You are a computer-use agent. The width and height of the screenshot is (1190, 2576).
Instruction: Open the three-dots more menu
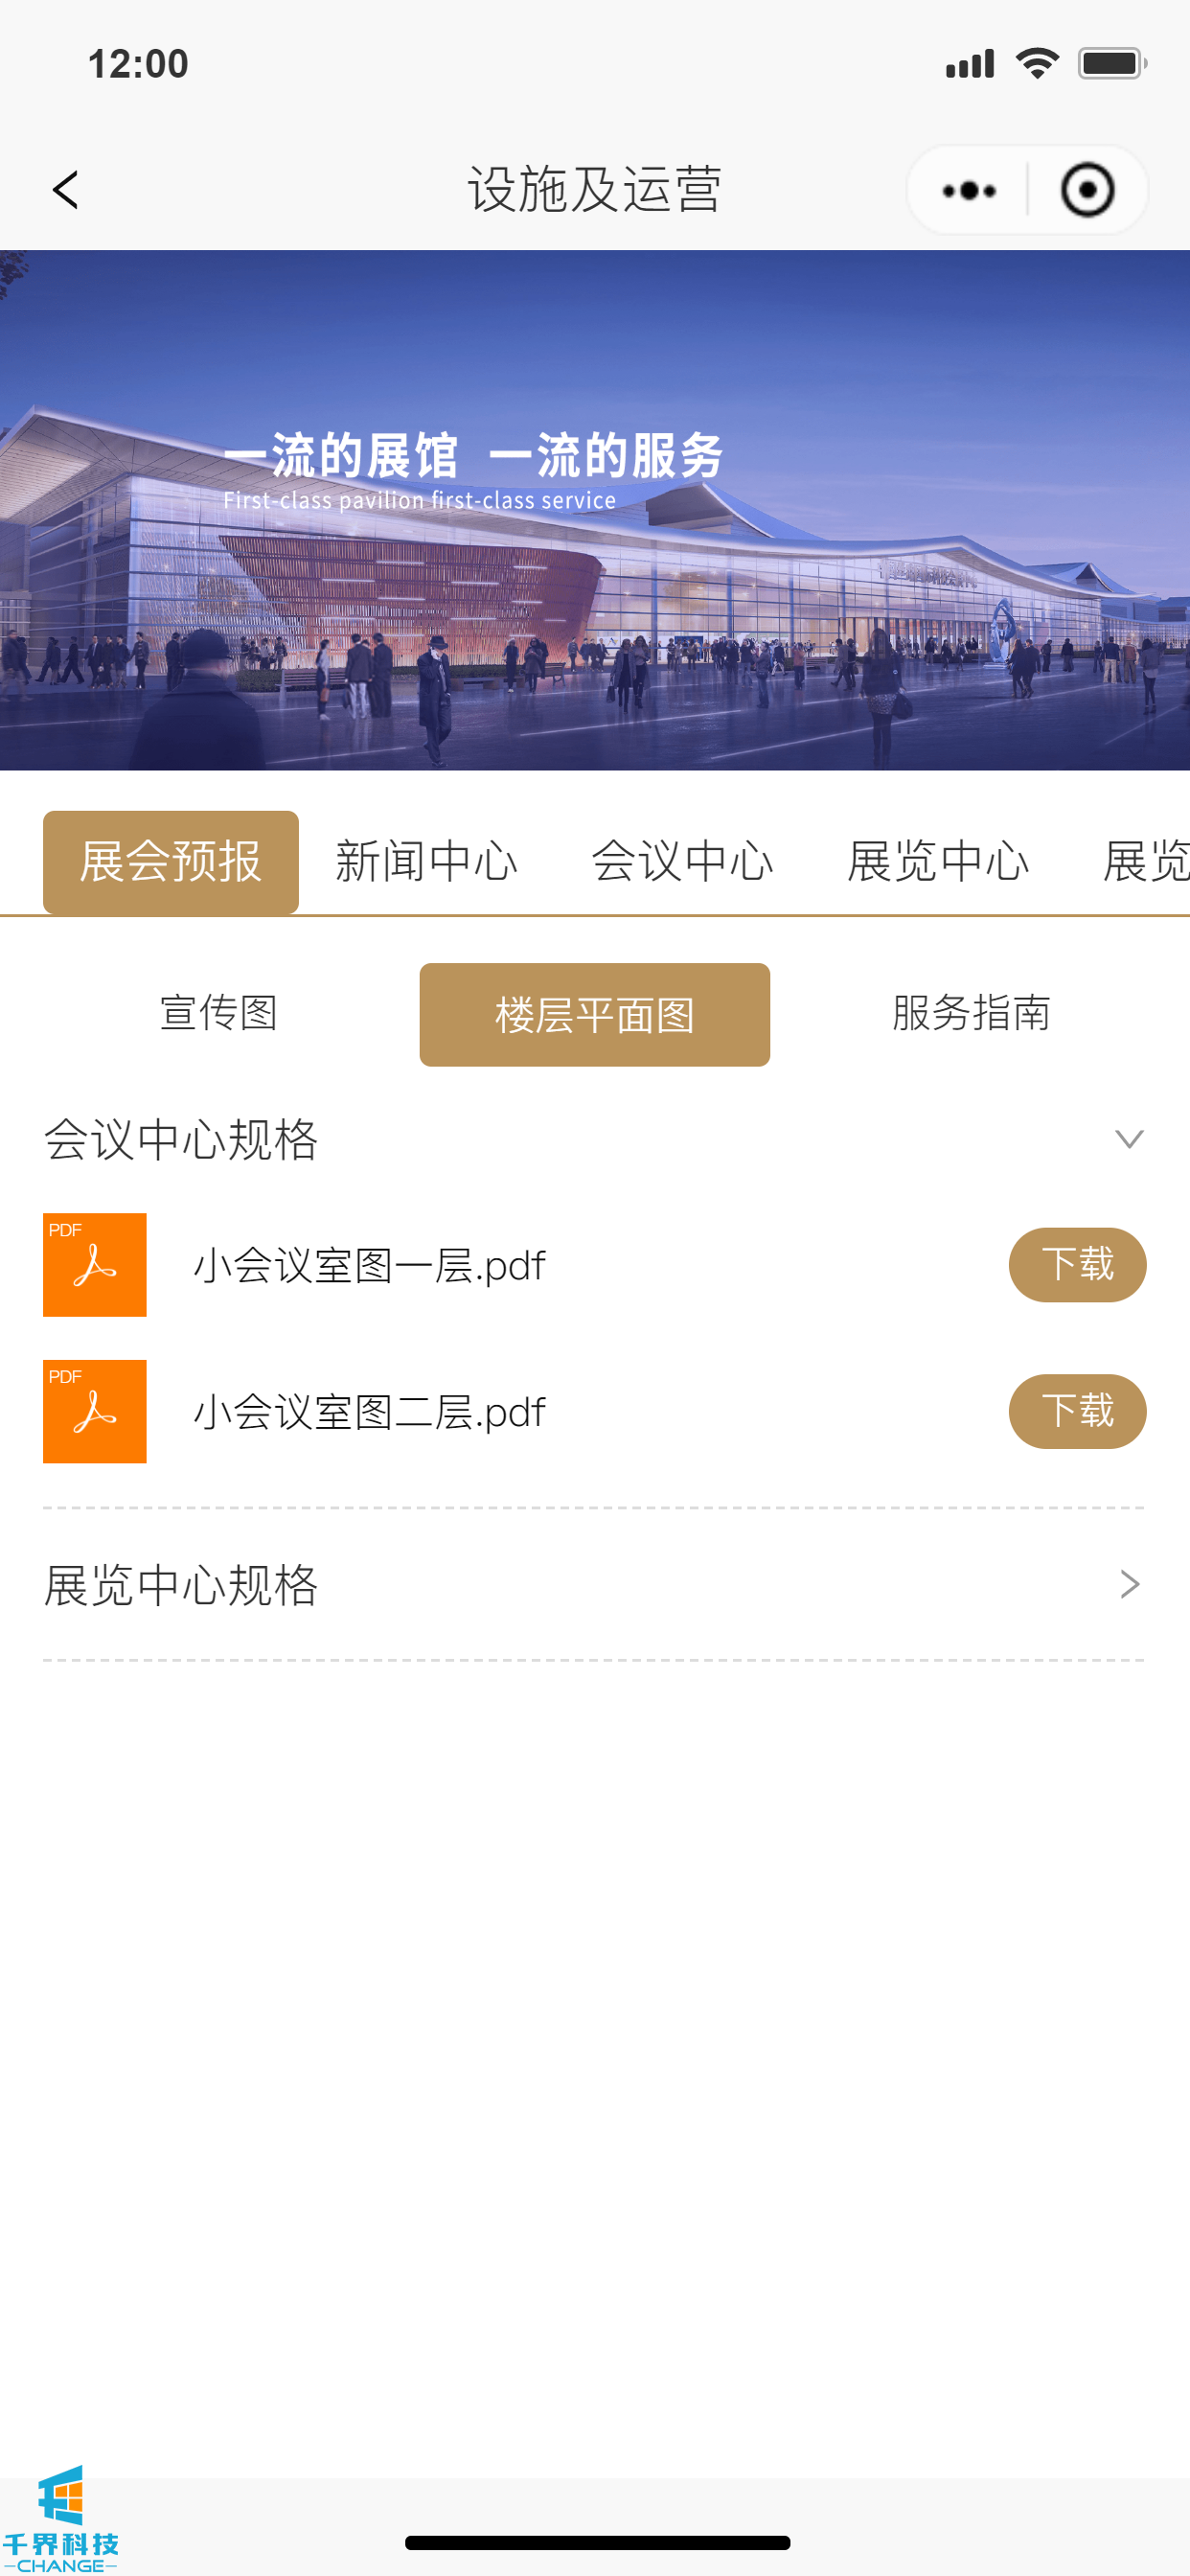pos(968,190)
